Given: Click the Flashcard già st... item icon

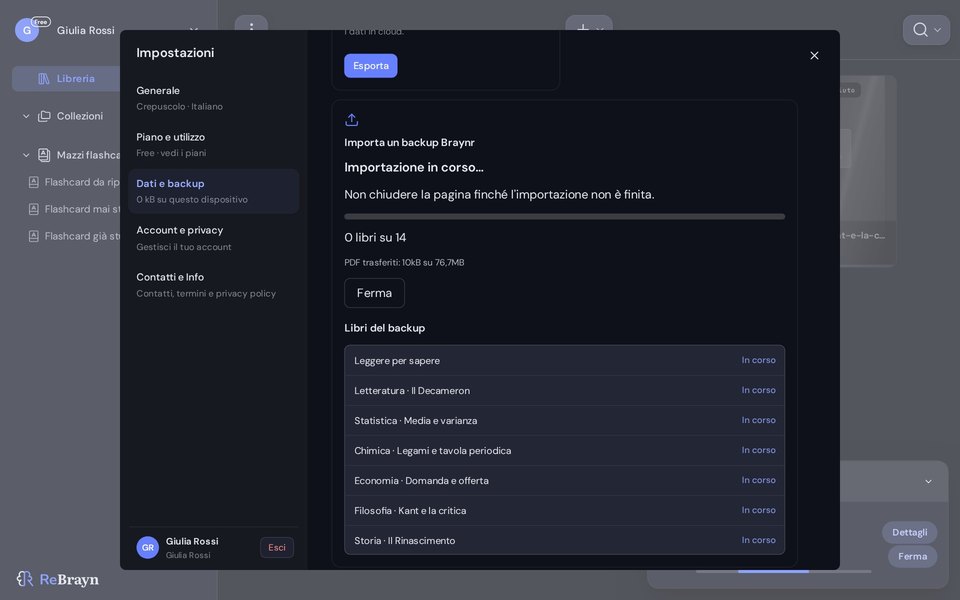Looking at the screenshot, I should point(34,236).
